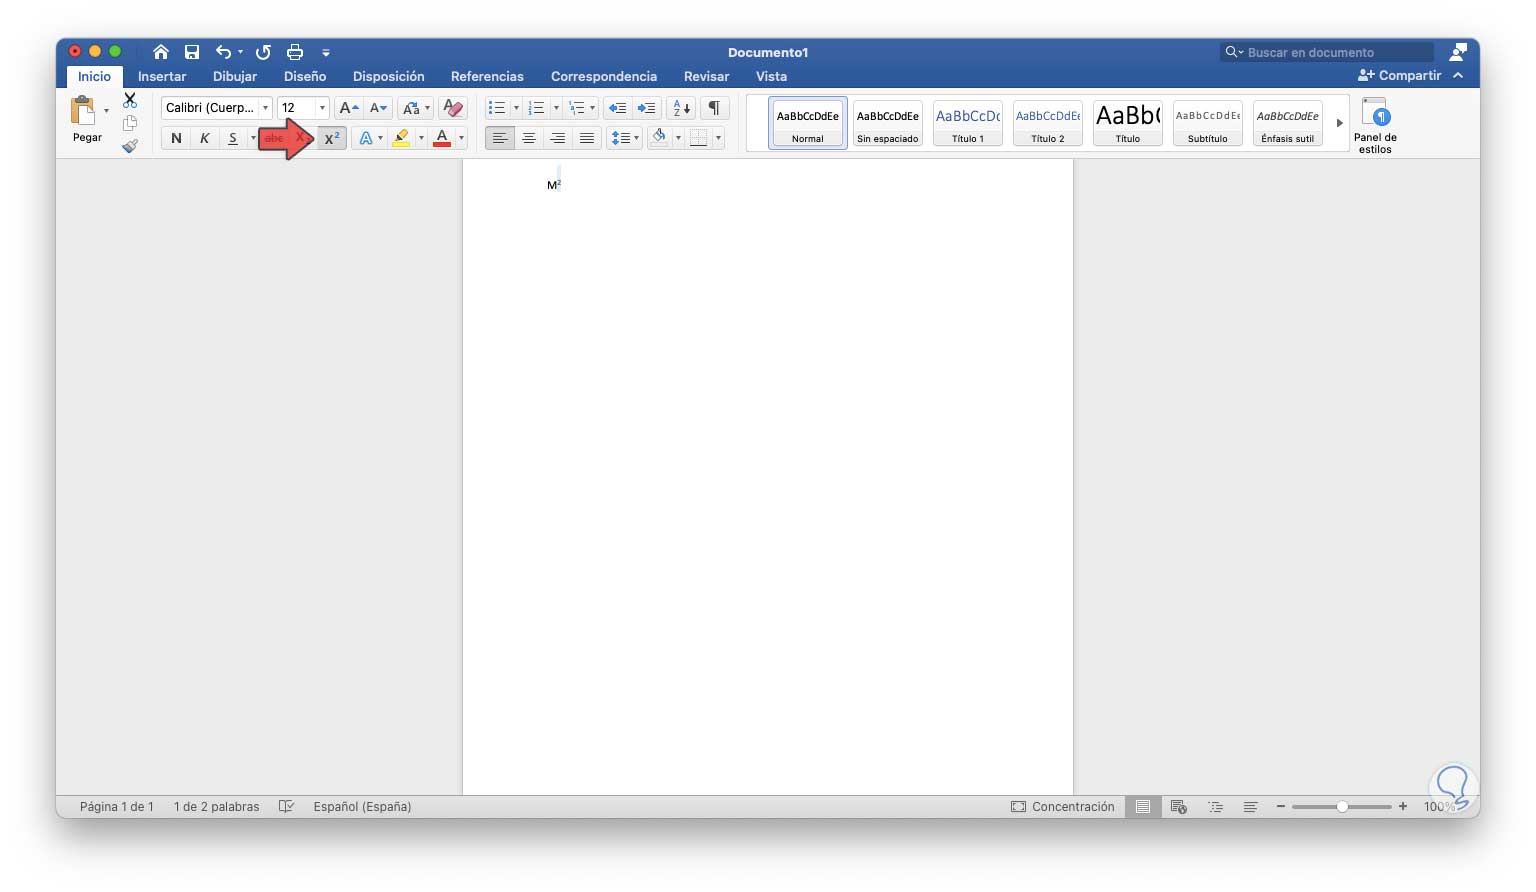
Task: Decrease font size with small A icon
Action: 378,108
